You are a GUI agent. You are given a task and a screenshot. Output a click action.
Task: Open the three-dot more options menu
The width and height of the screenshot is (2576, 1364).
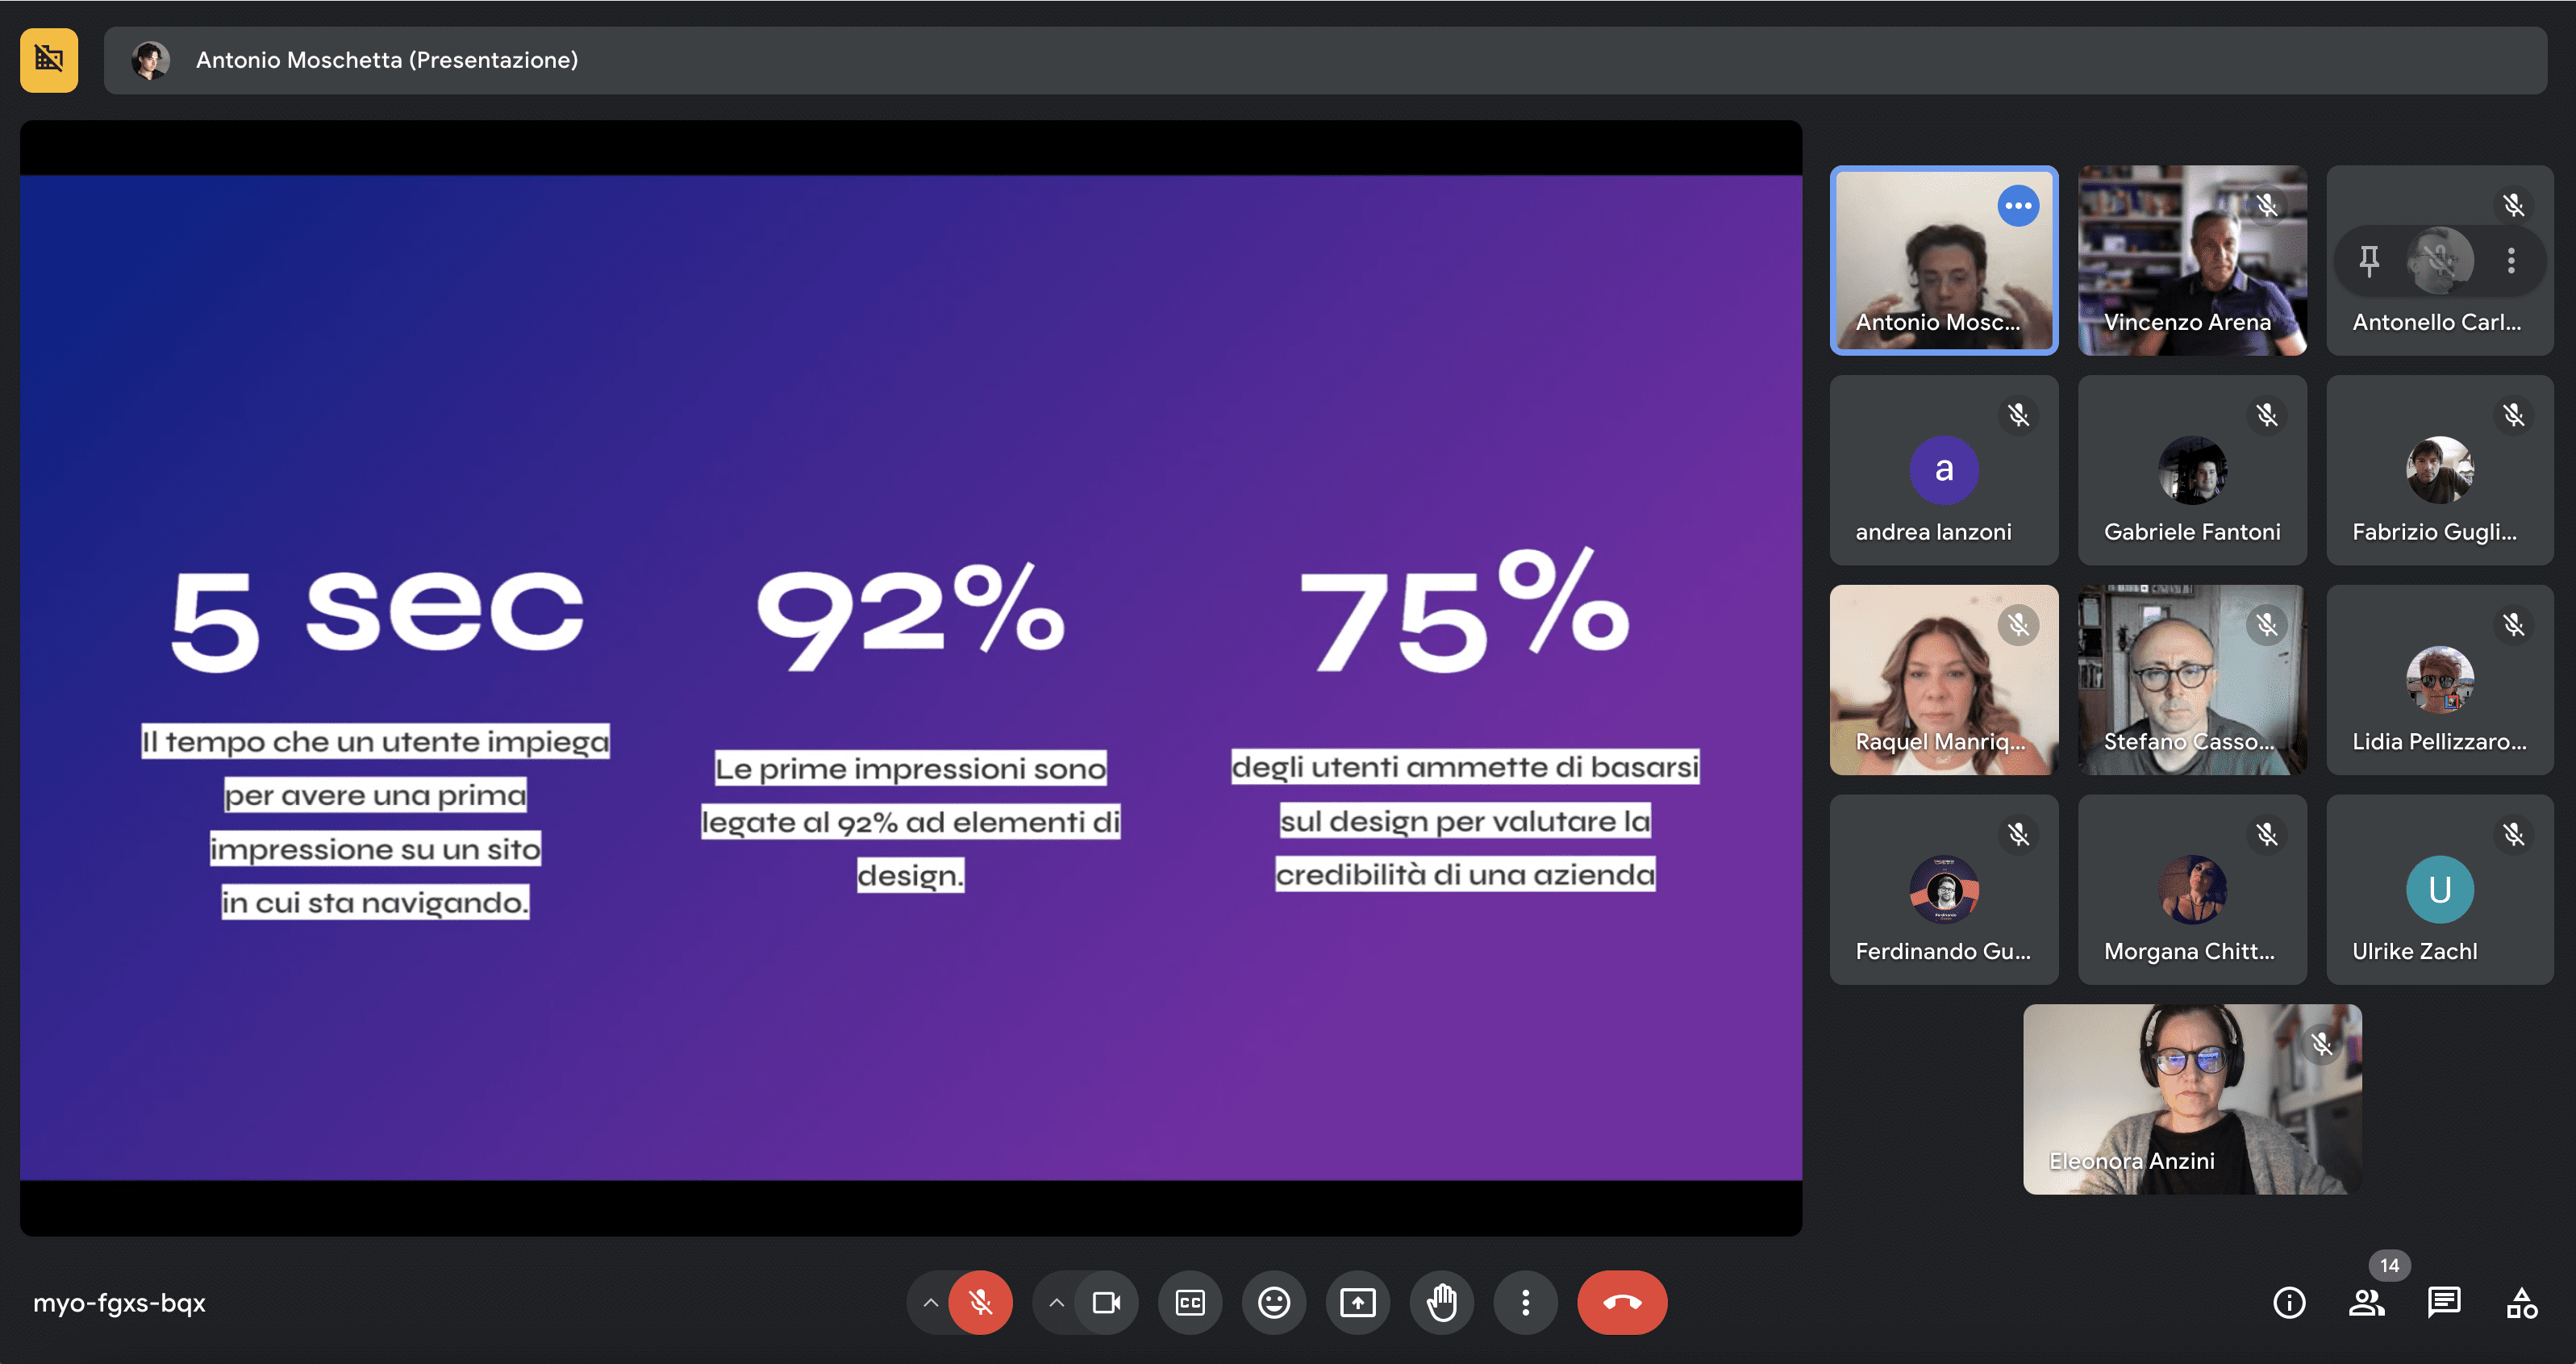(x=1525, y=1302)
